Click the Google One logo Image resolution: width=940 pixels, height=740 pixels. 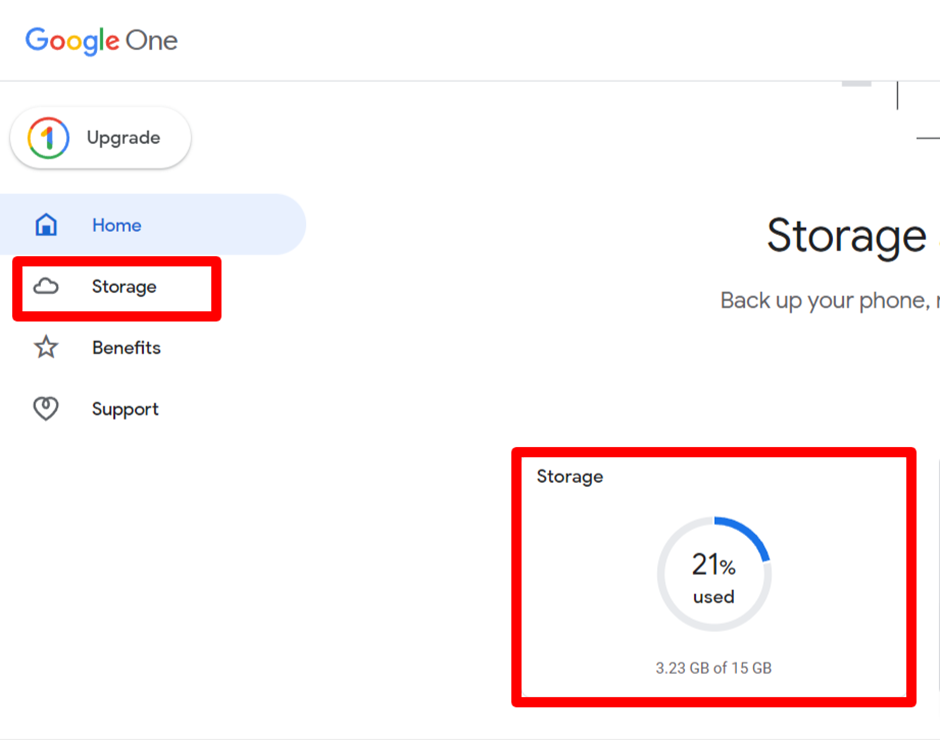101,40
